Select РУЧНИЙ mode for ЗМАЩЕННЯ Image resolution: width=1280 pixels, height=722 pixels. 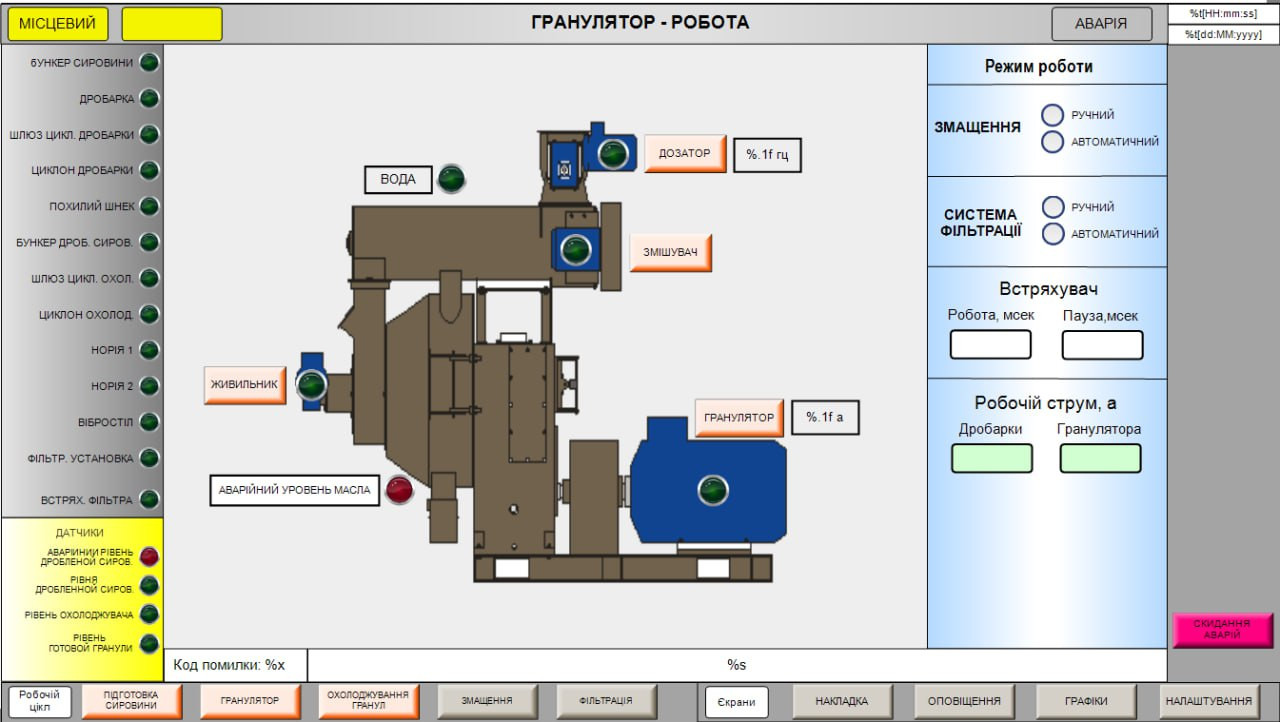[x=1052, y=115]
